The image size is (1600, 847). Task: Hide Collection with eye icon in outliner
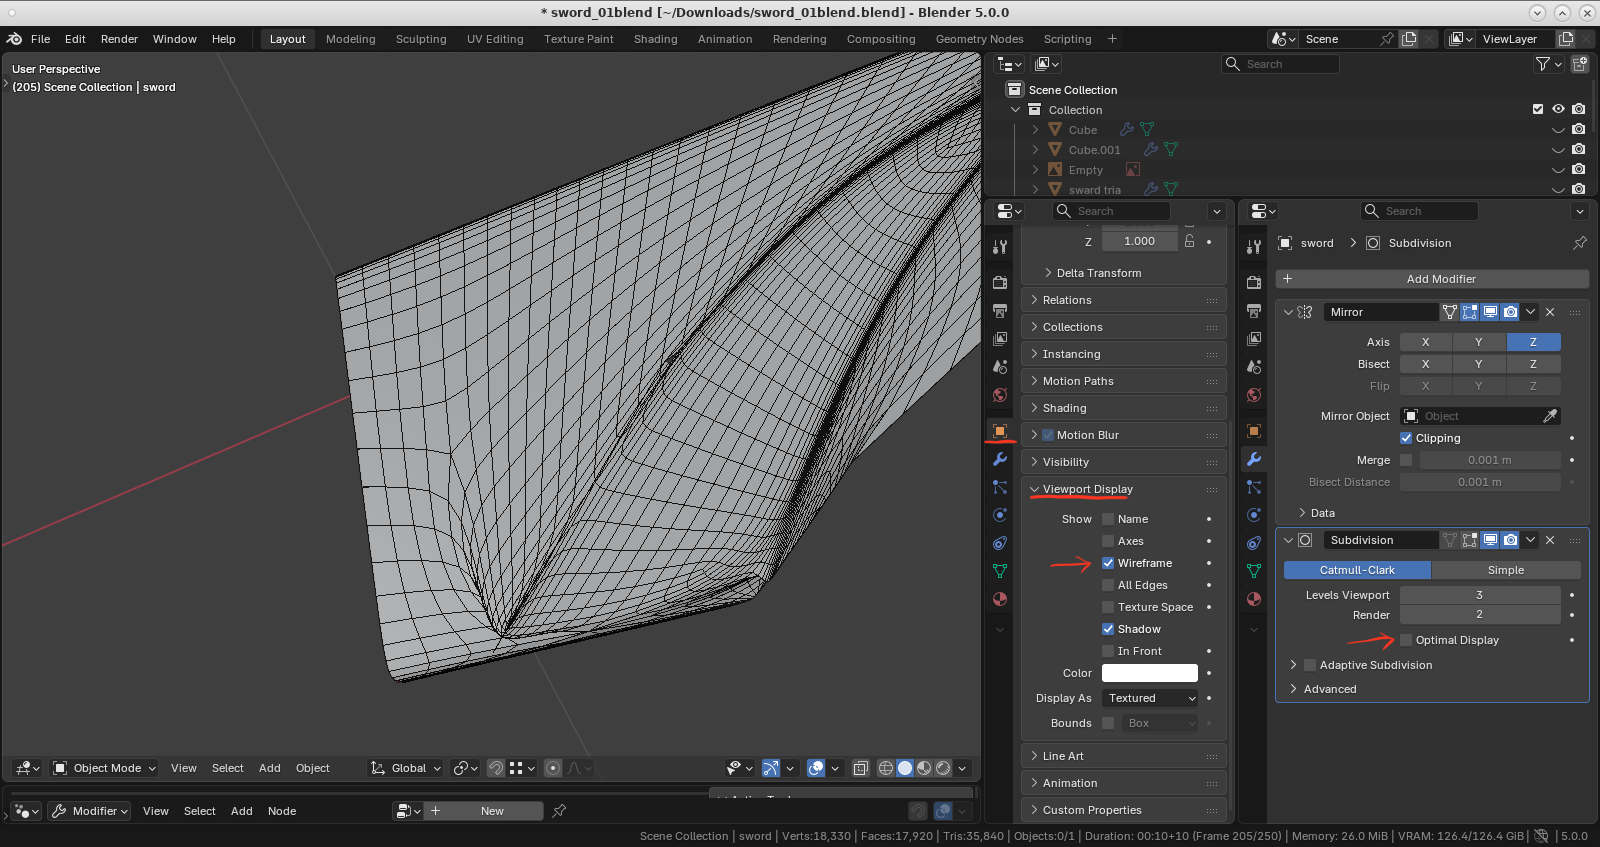[x=1558, y=109]
